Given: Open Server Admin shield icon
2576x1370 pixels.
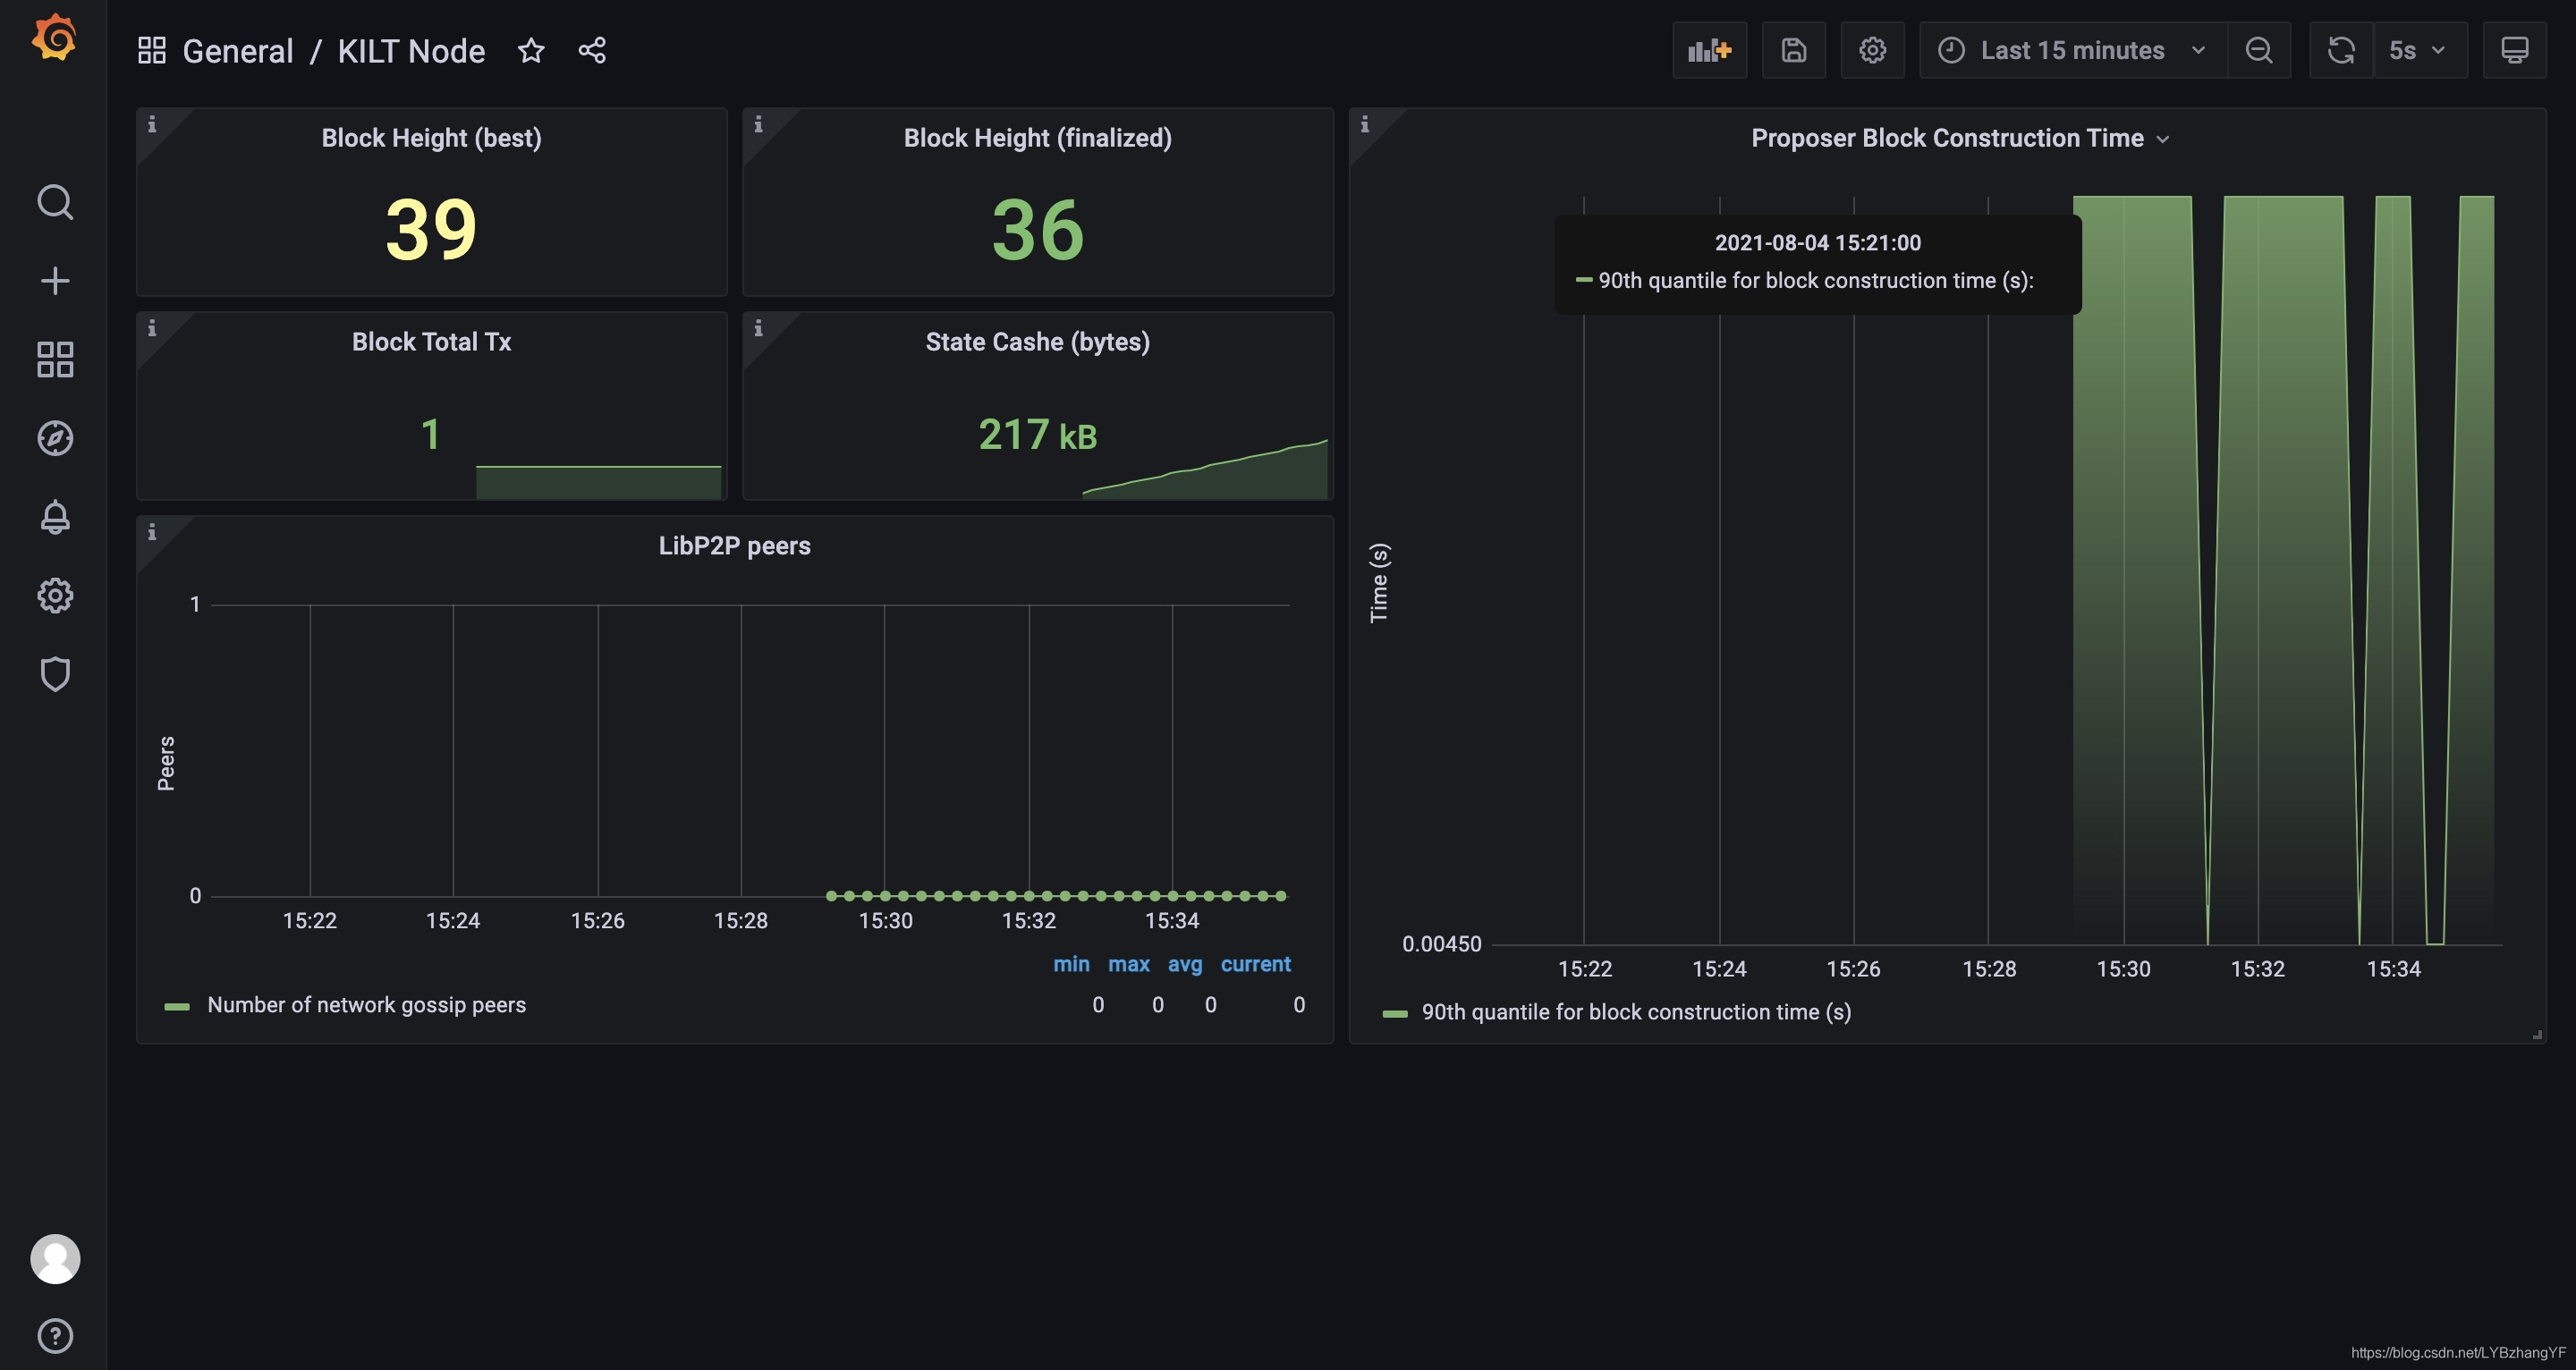Looking at the screenshot, I should point(54,674).
